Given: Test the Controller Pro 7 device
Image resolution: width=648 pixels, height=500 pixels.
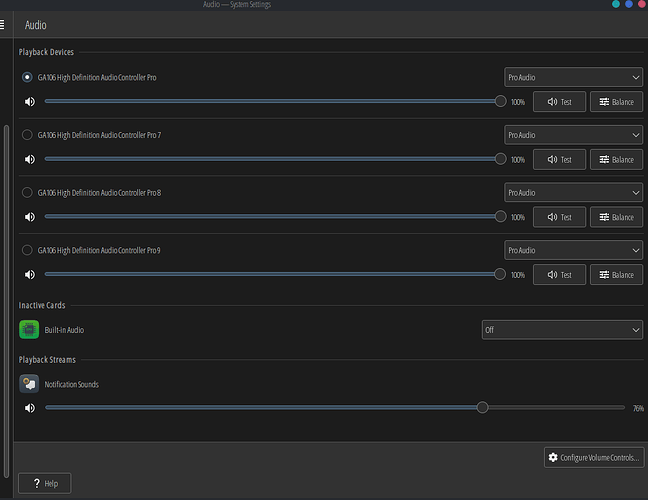Looking at the screenshot, I should [x=559, y=159].
